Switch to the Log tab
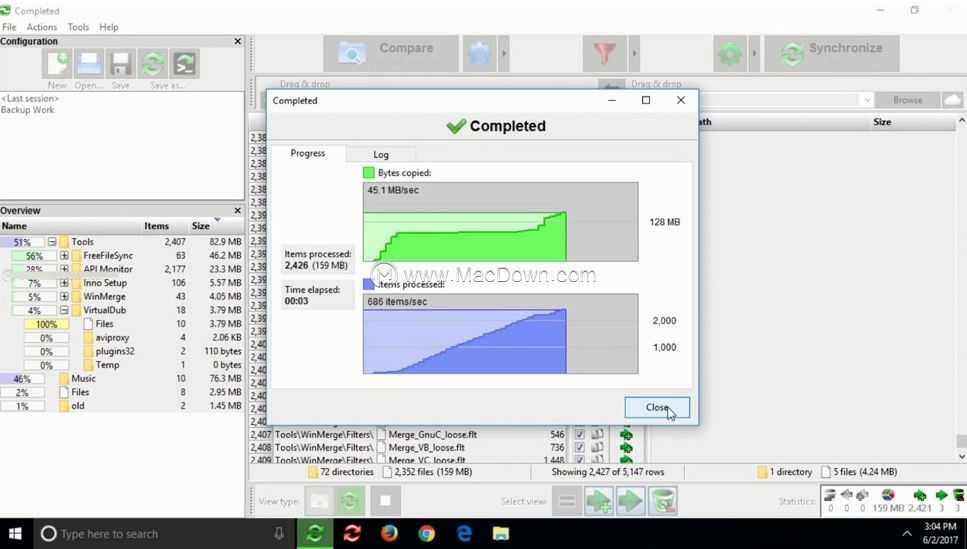This screenshot has height=549, width=967. [381, 154]
